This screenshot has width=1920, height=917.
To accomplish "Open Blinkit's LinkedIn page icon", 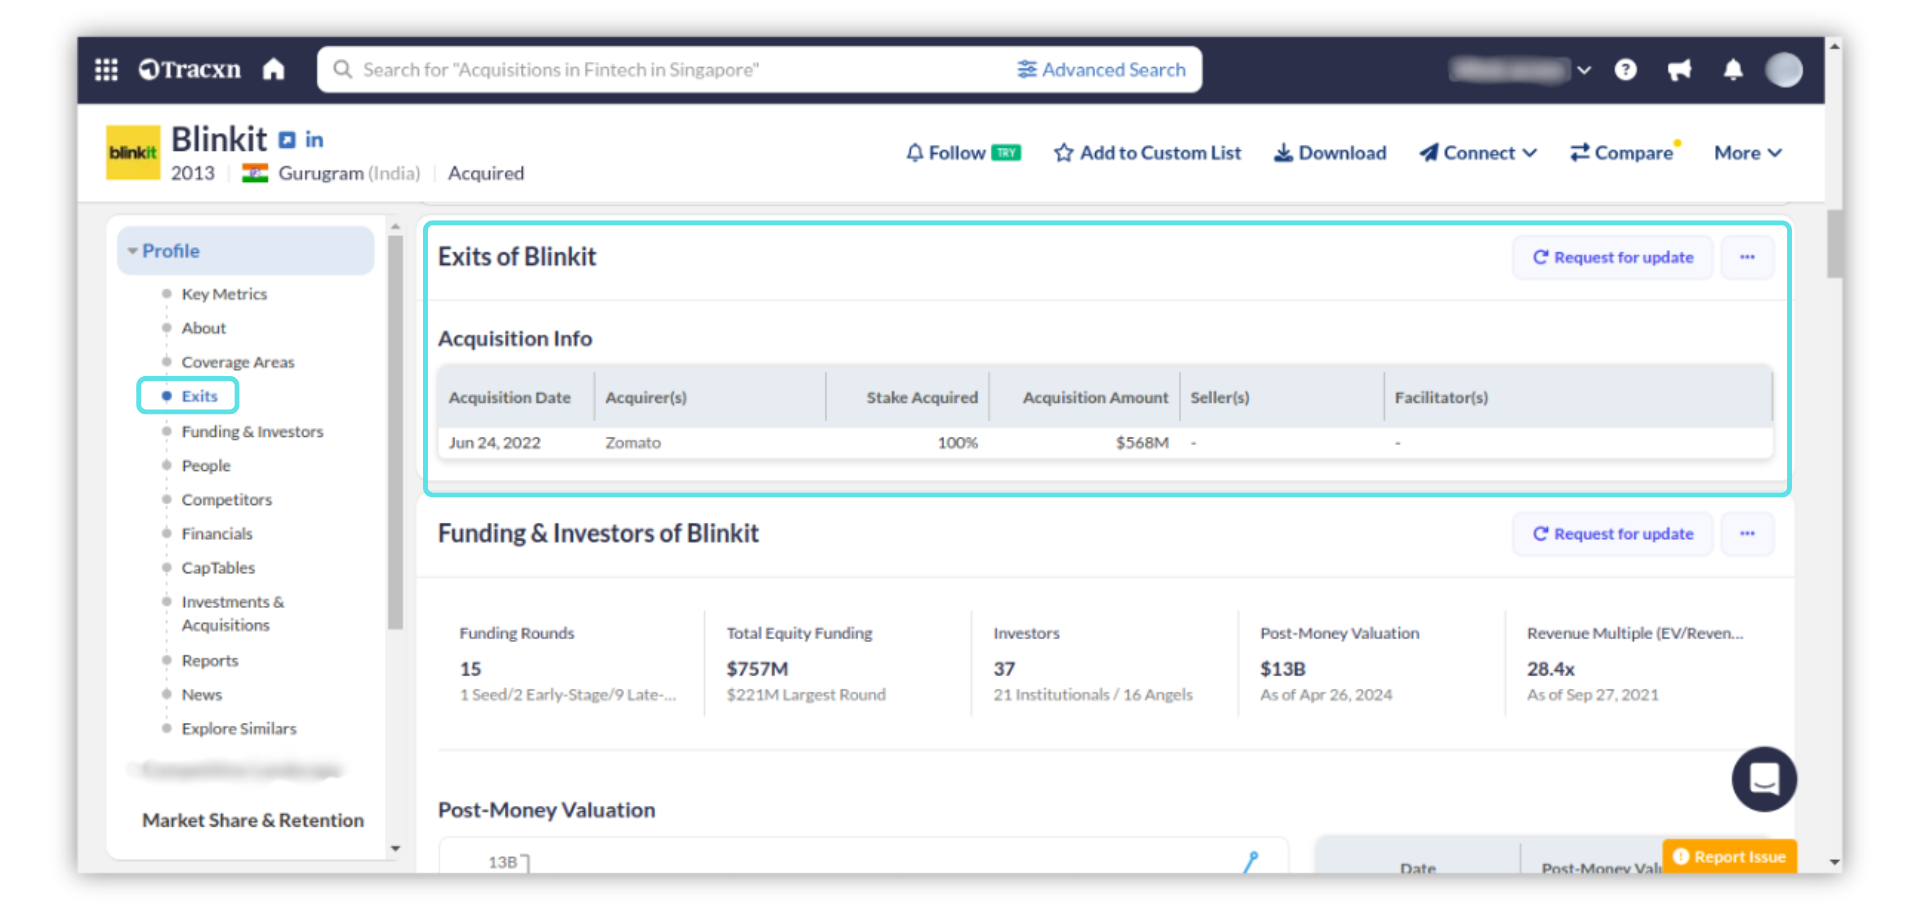I will pos(314,140).
